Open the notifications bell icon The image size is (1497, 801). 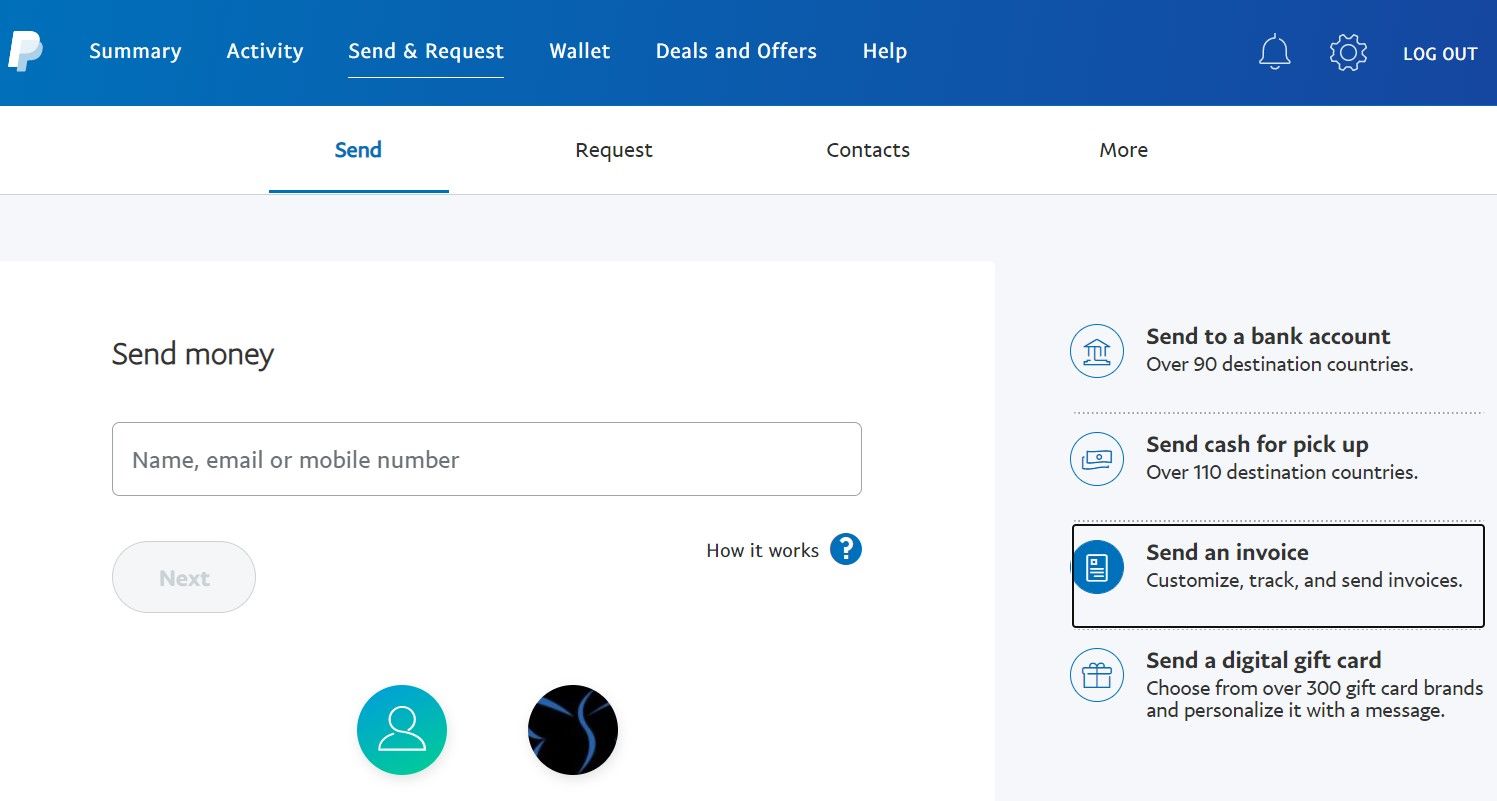pyautogui.click(x=1274, y=52)
